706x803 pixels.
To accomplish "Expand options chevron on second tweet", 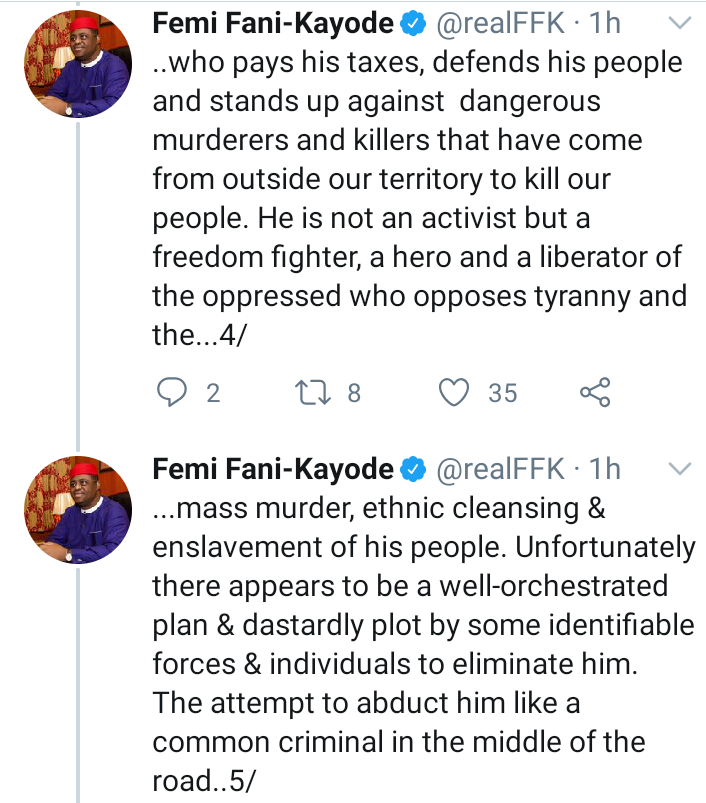I will click(x=680, y=469).
